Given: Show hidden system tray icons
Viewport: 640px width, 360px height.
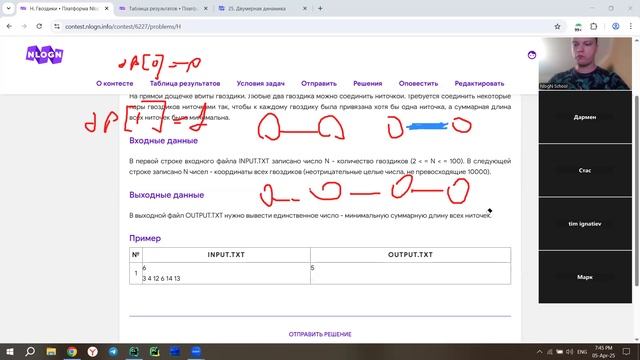Looking at the screenshot, I should click(x=540, y=351).
